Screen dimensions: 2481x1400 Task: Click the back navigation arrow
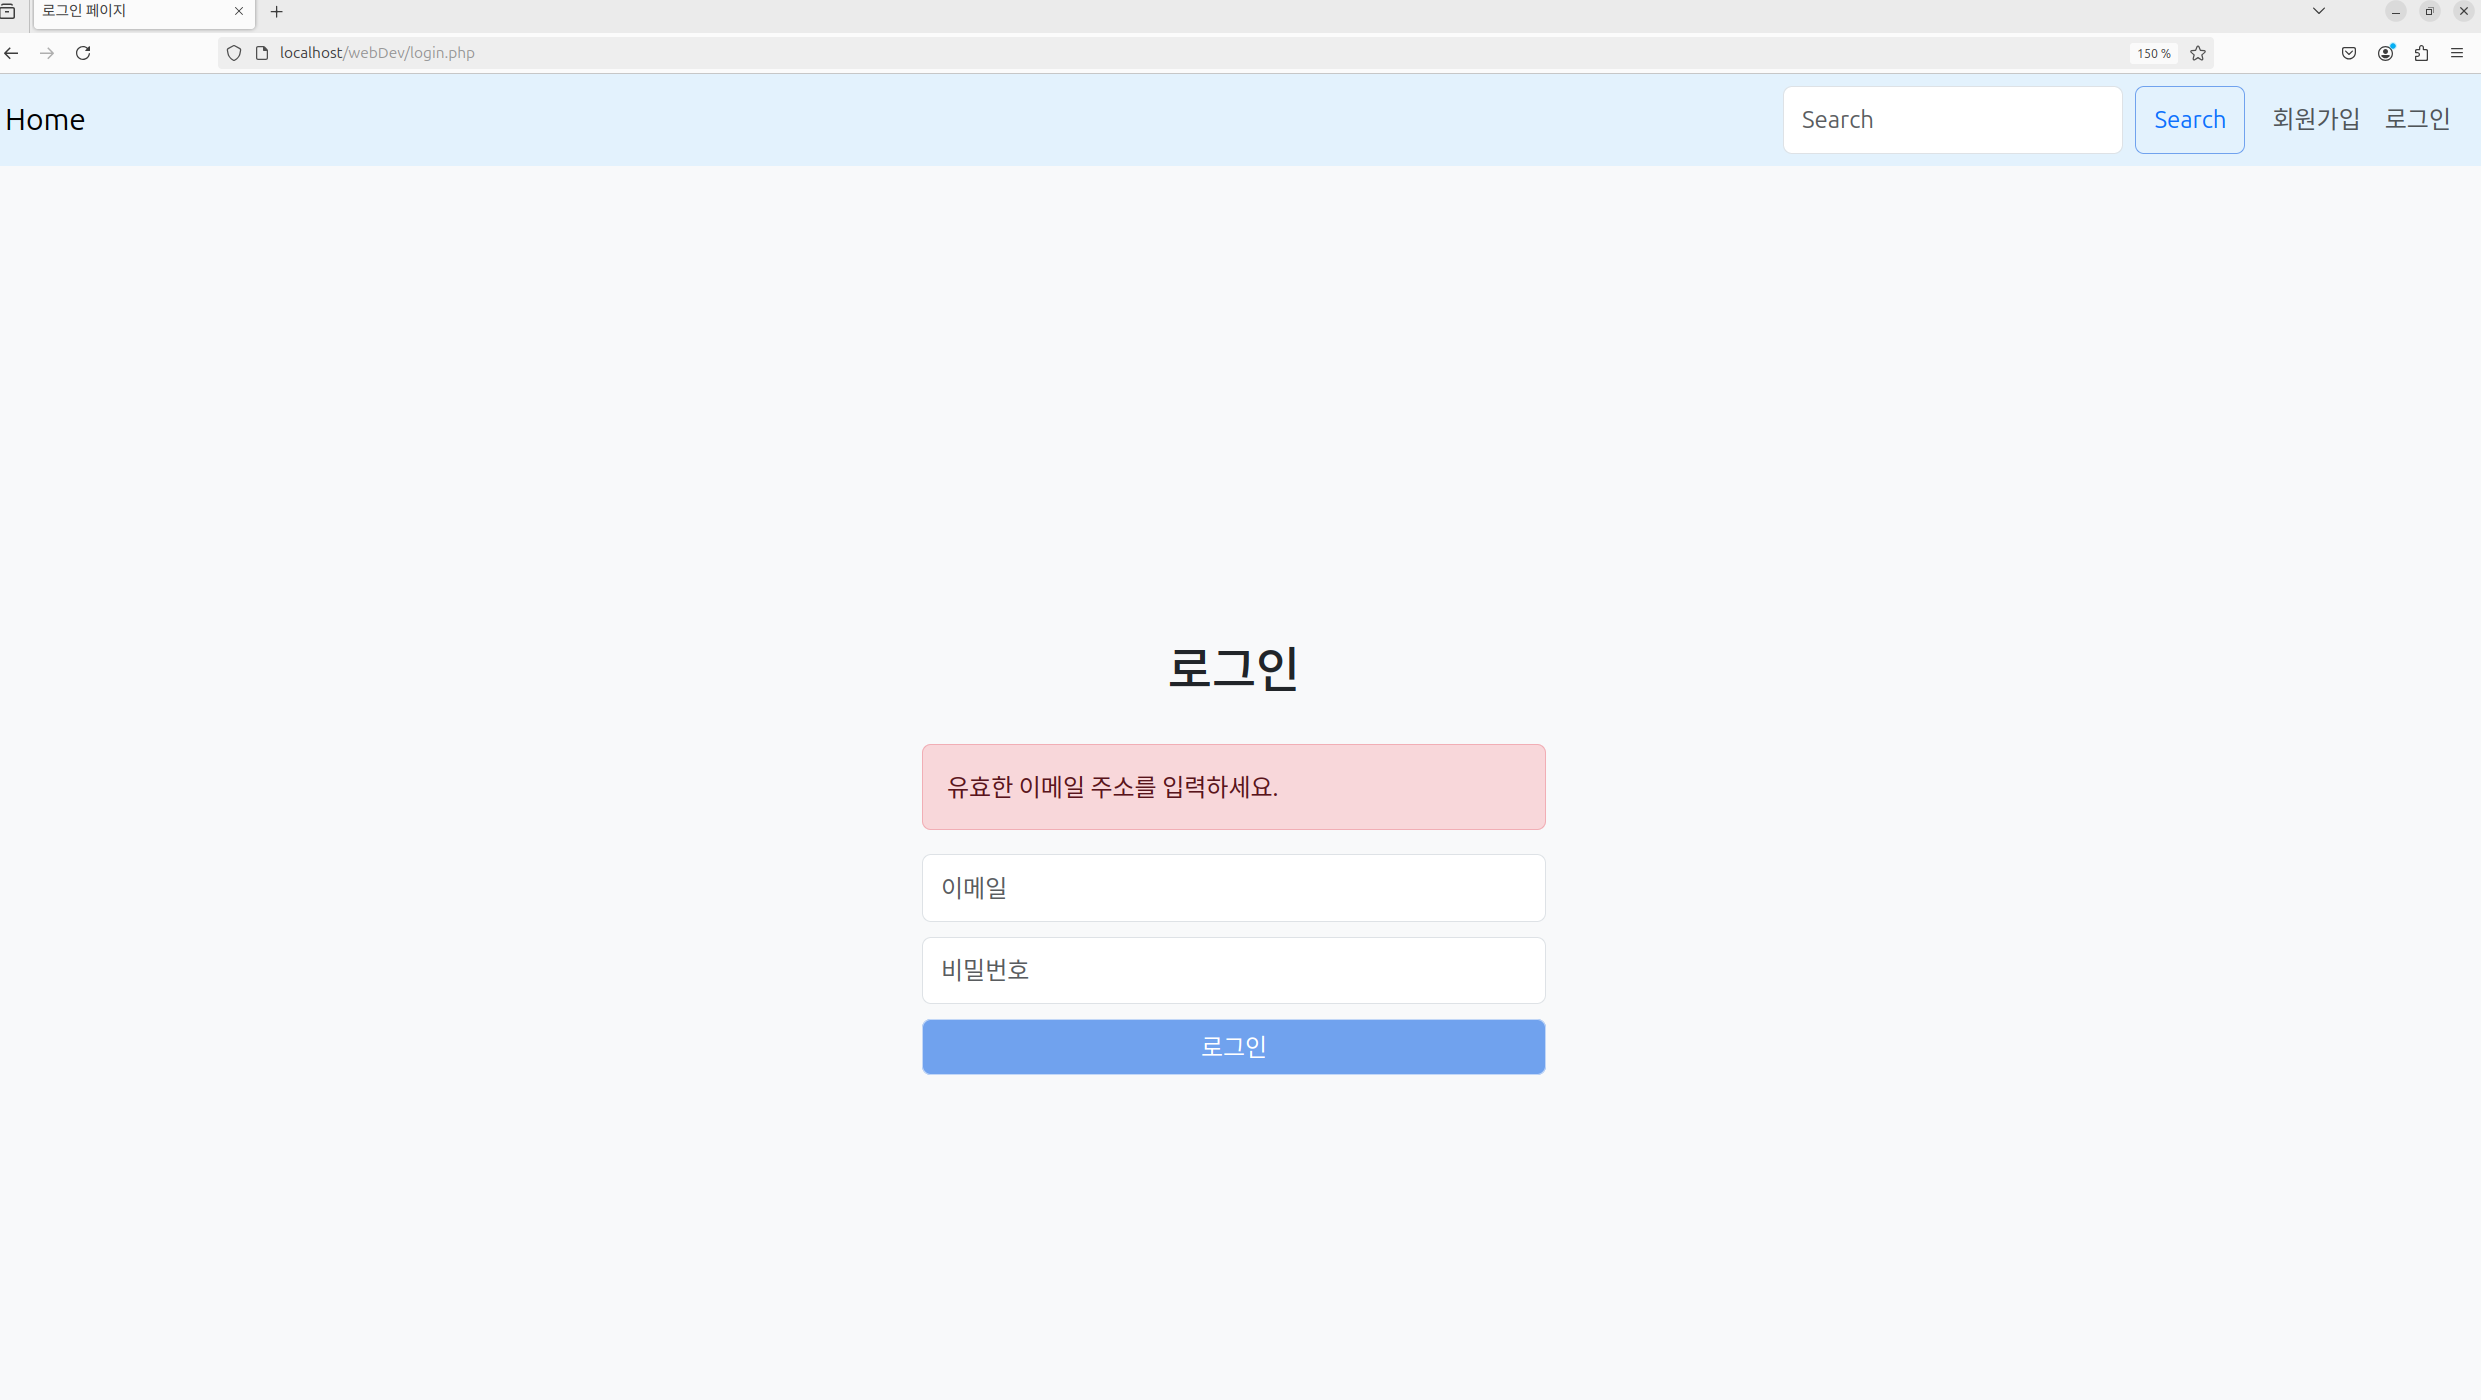click(x=11, y=52)
